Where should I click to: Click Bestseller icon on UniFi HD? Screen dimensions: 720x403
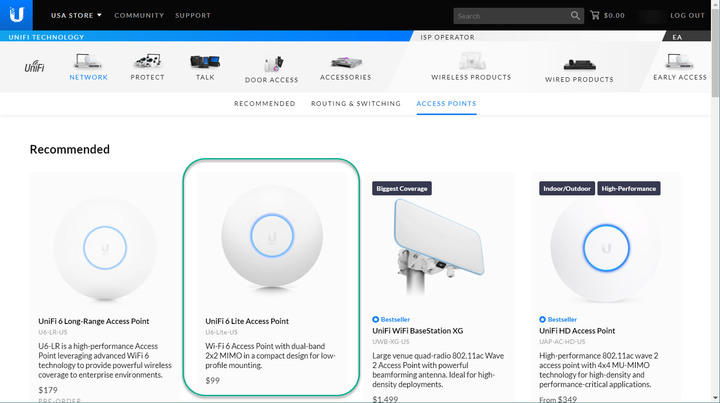(542, 319)
